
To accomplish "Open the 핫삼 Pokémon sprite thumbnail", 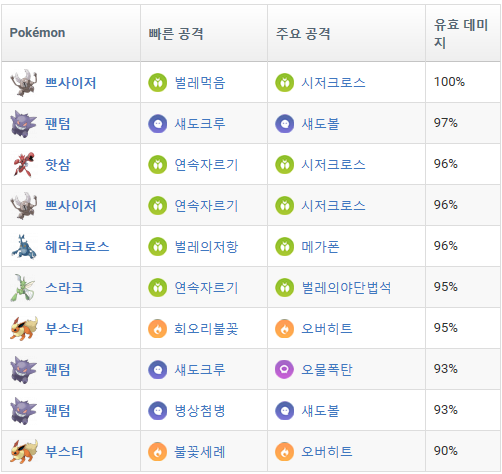I will coord(23,164).
